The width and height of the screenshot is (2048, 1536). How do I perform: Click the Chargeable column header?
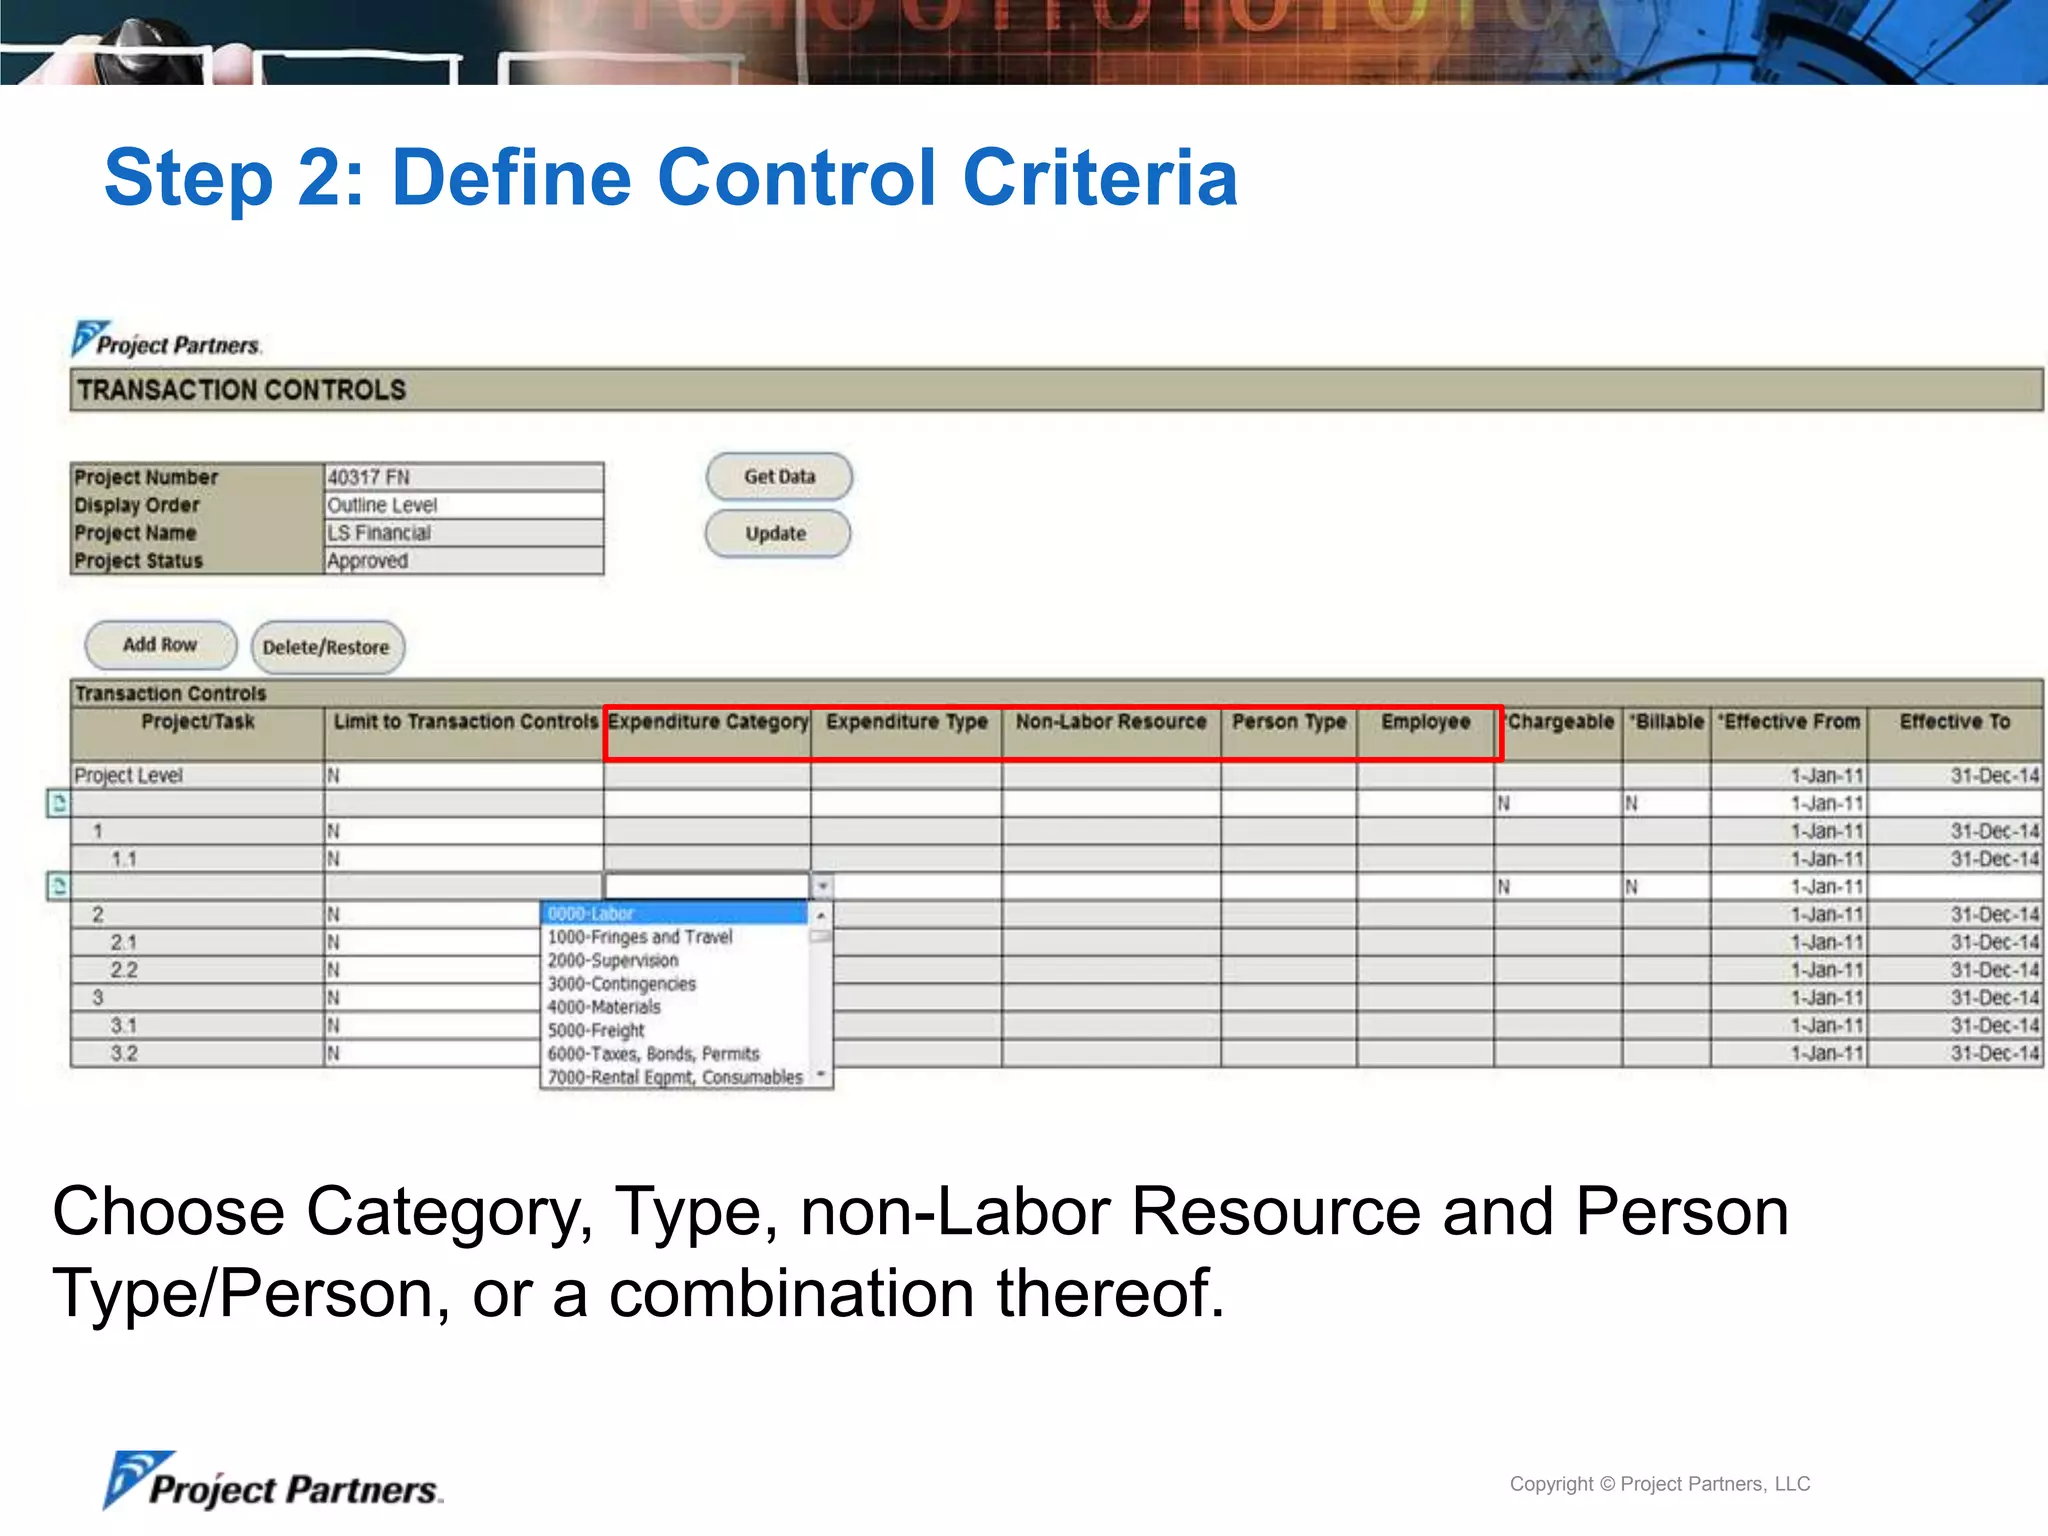(1560, 733)
